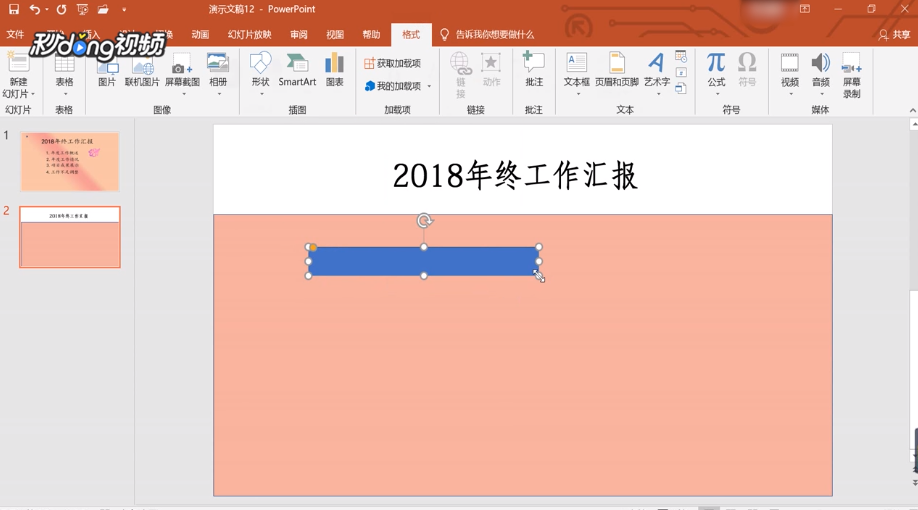Image resolution: width=918 pixels, height=510 pixels.
Task: Switch to the 帮助 ribbon tab
Action: 371,35
